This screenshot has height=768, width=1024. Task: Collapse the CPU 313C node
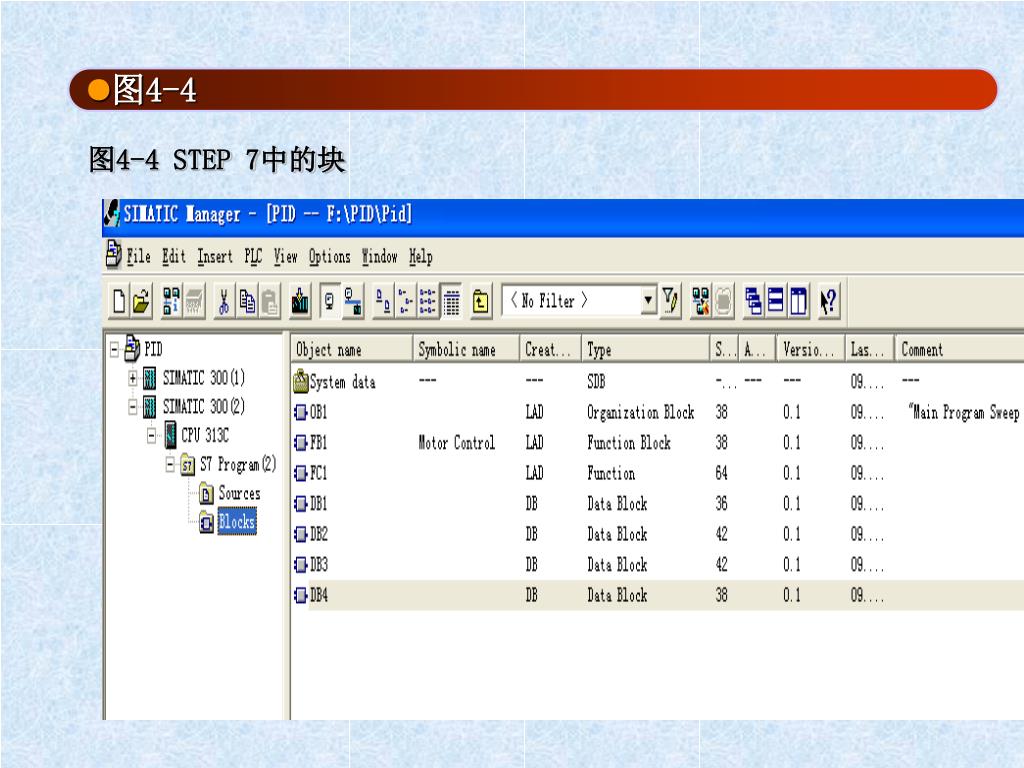click(152, 436)
